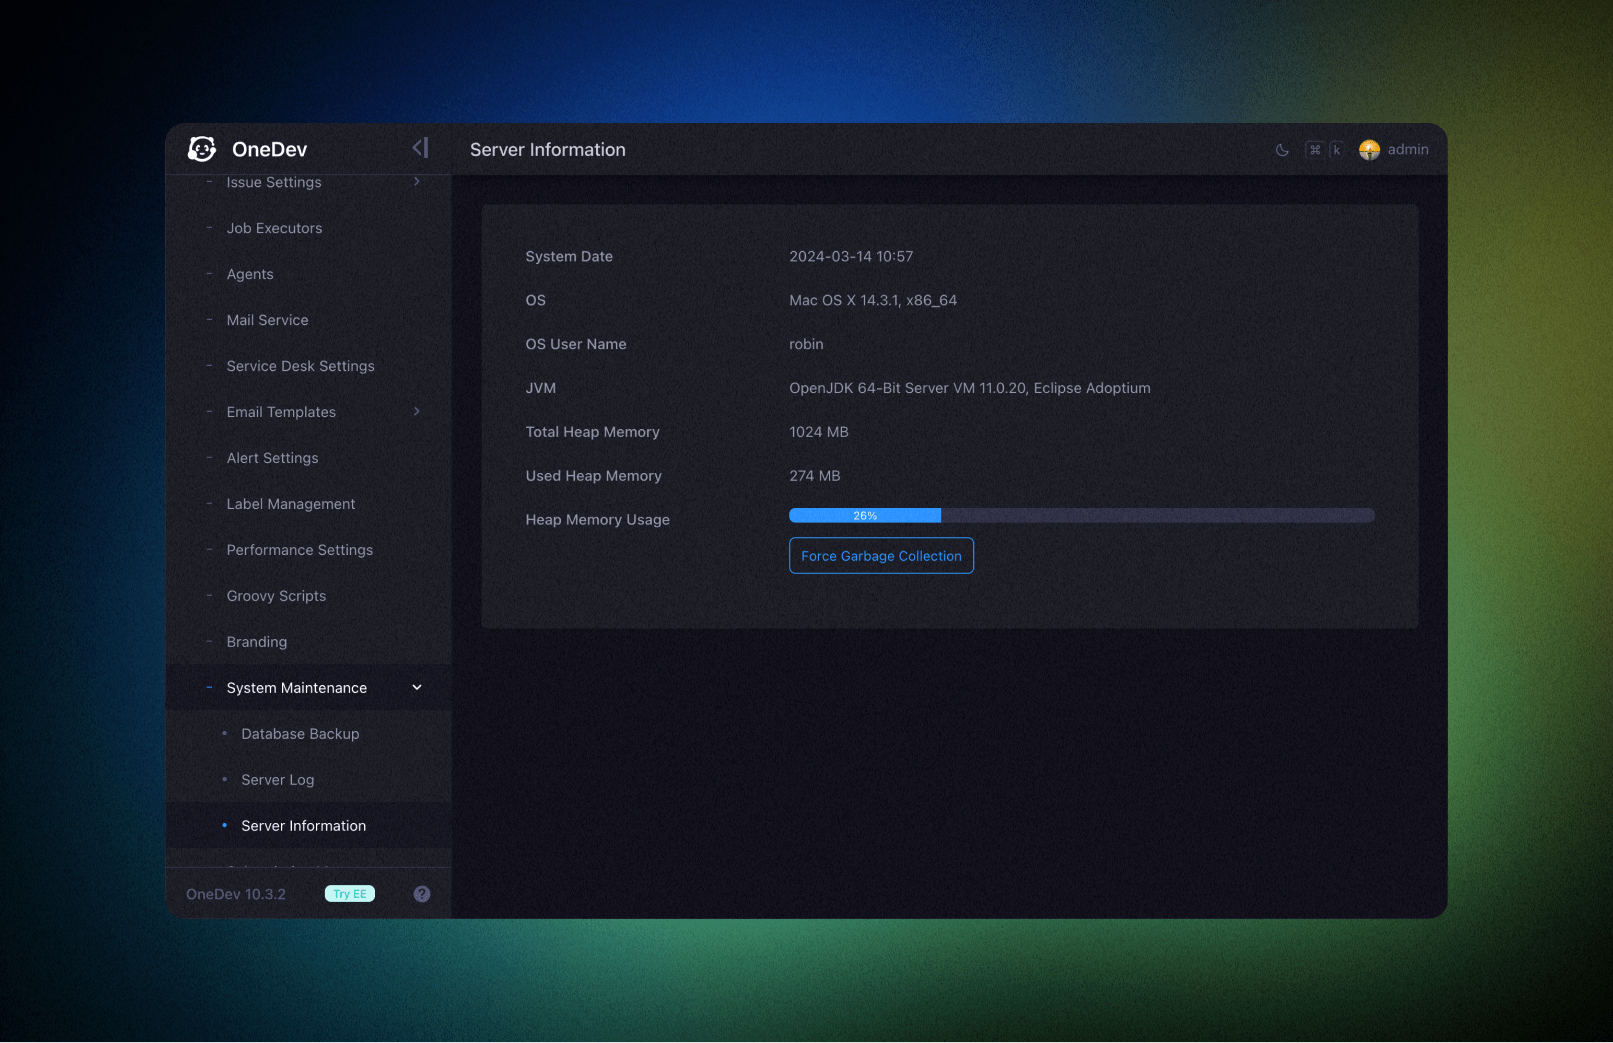
Task: Click the OneDev brand name text
Action: [269, 149]
